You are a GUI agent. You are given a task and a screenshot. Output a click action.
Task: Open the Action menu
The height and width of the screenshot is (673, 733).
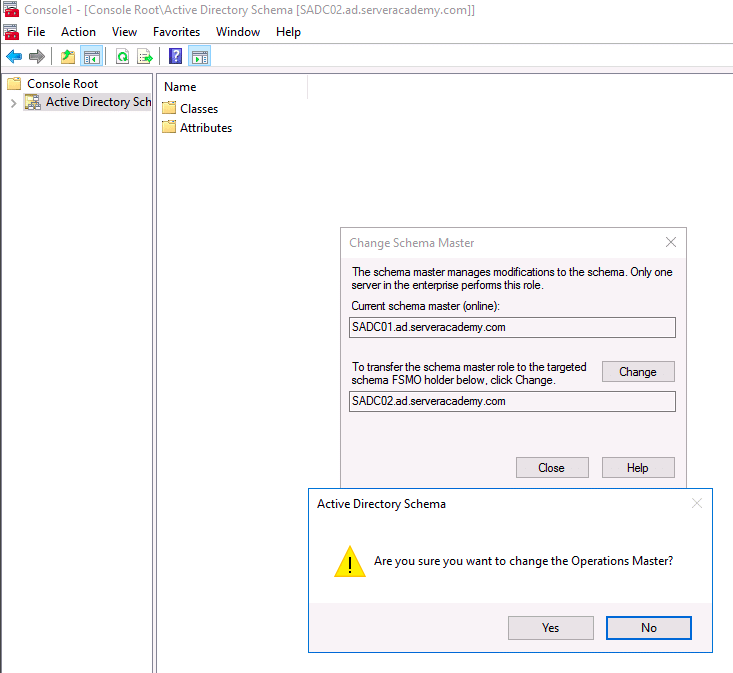(x=78, y=32)
